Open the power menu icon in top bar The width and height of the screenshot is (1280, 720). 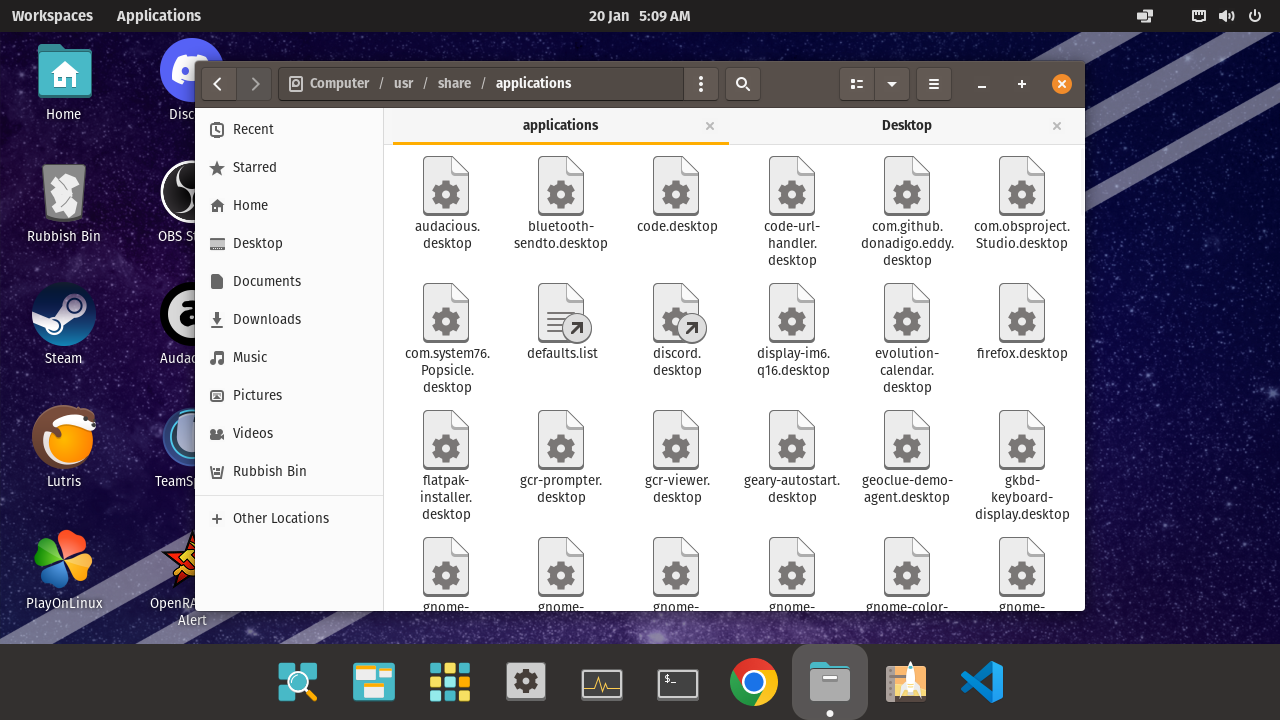click(x=1254, y=16)
